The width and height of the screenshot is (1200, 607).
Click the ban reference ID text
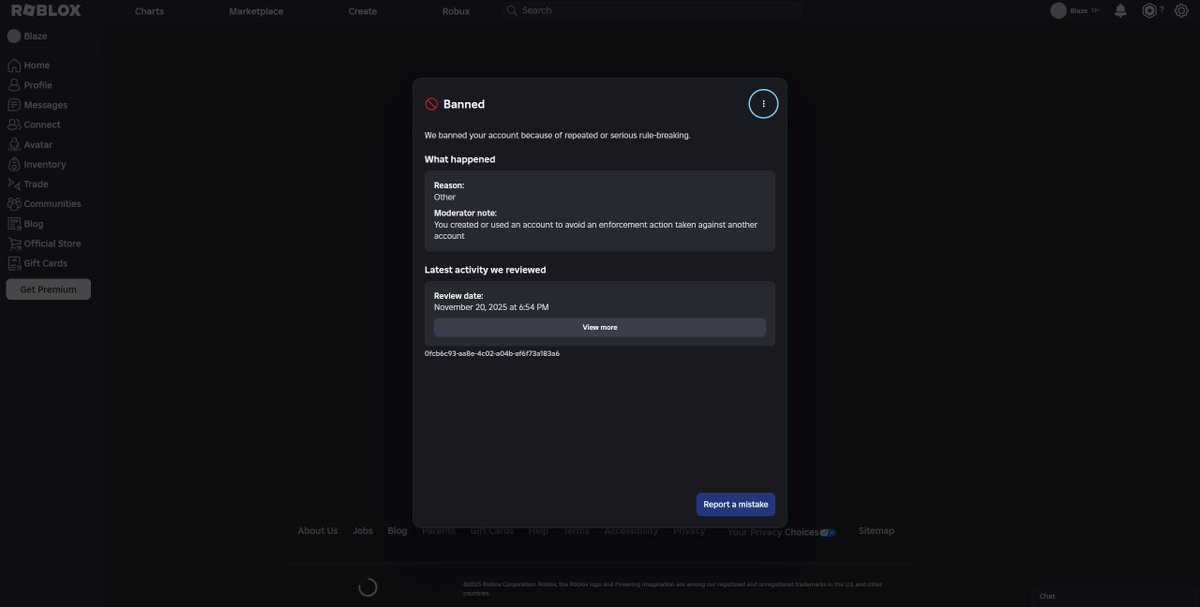492,353
